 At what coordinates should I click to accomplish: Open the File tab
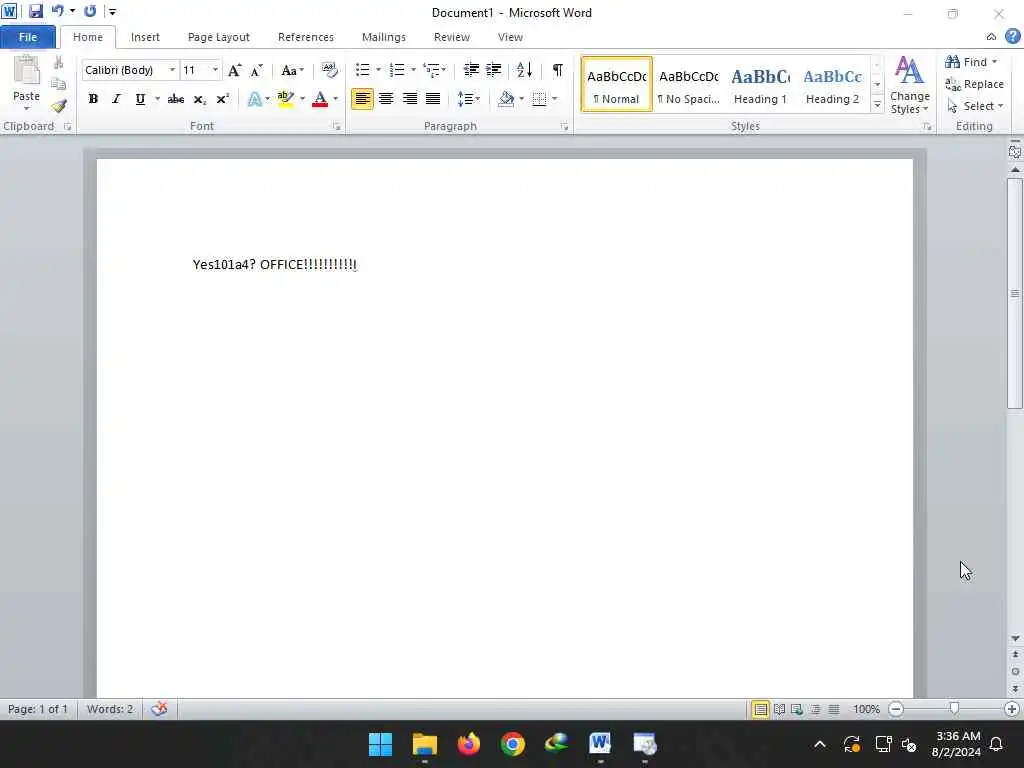pos(27,37)
